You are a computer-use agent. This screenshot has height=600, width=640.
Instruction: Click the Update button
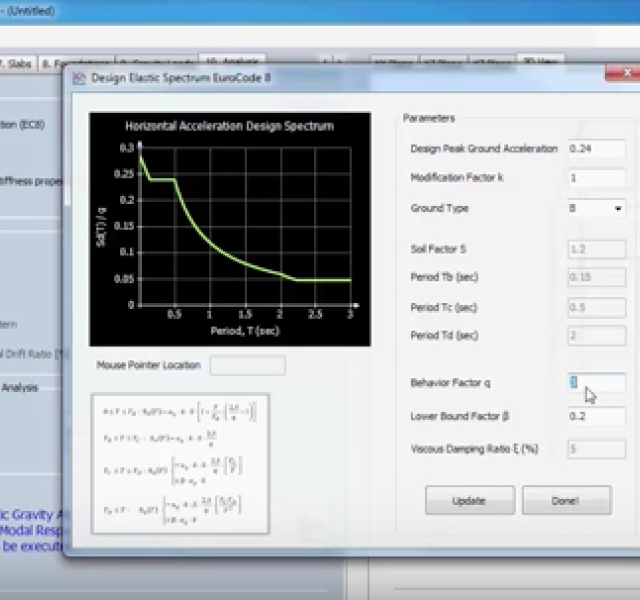(x=469, y=500)
